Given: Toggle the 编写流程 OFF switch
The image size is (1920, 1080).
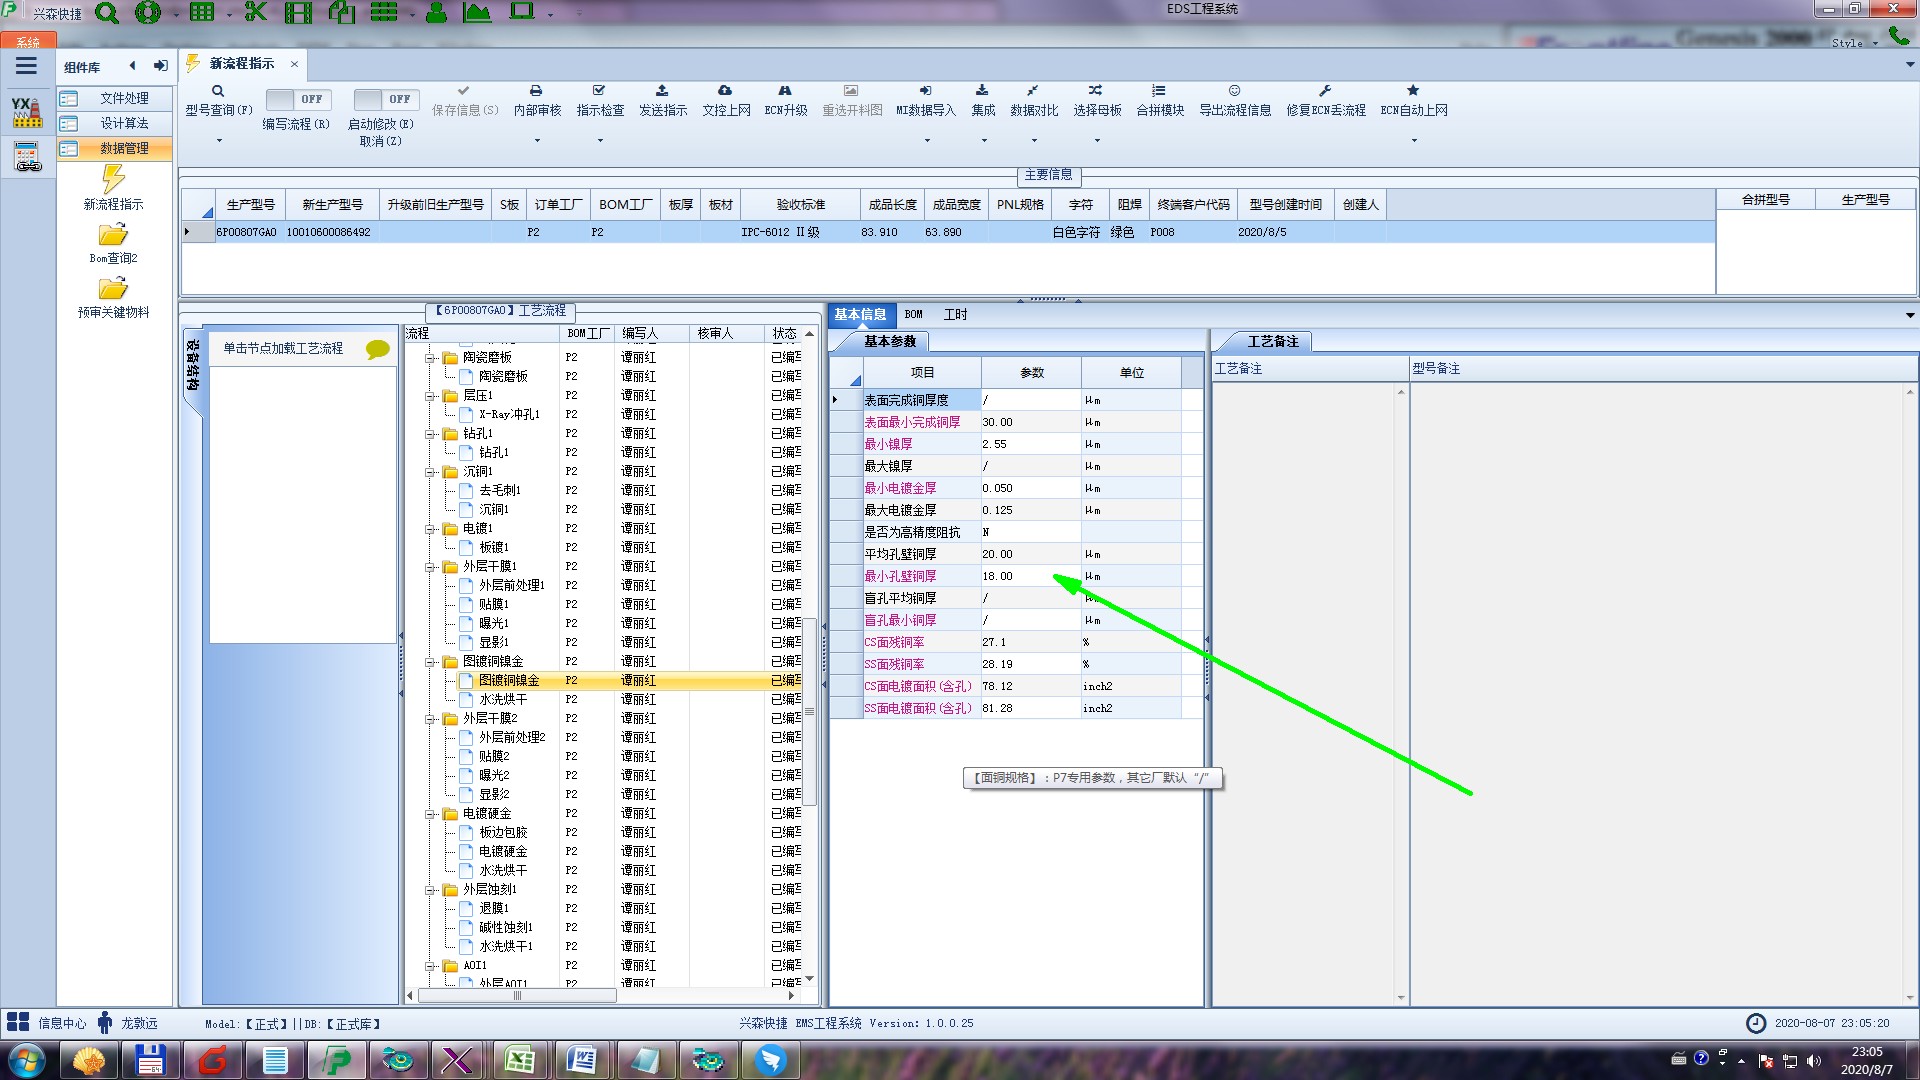Looking at the screenshot, I should pos(296,99).
